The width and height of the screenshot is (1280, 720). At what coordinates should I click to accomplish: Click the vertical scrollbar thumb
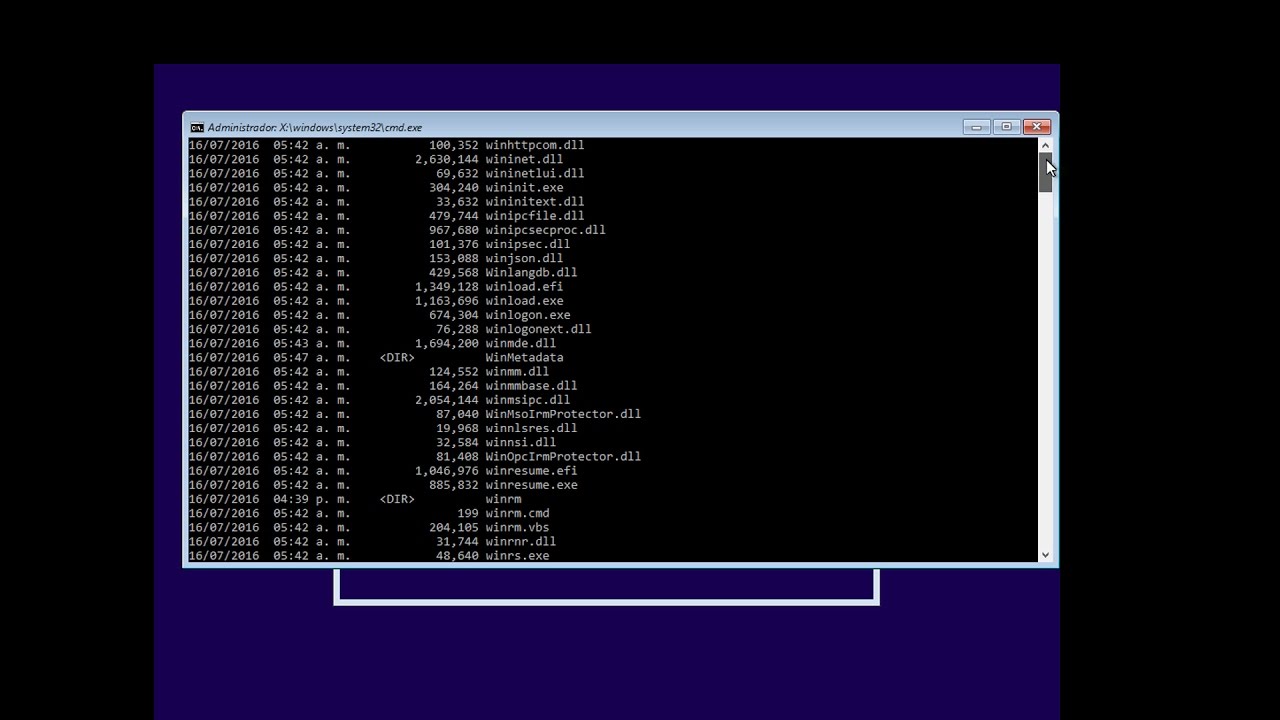click(x=1045, y=172)
